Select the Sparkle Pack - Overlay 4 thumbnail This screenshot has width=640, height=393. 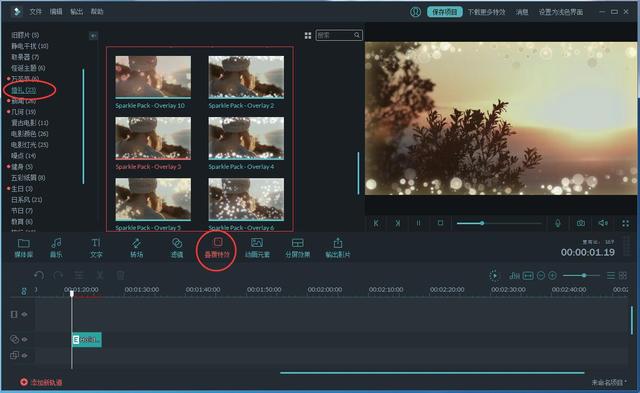pyautogui.click(x=246, y=138)
